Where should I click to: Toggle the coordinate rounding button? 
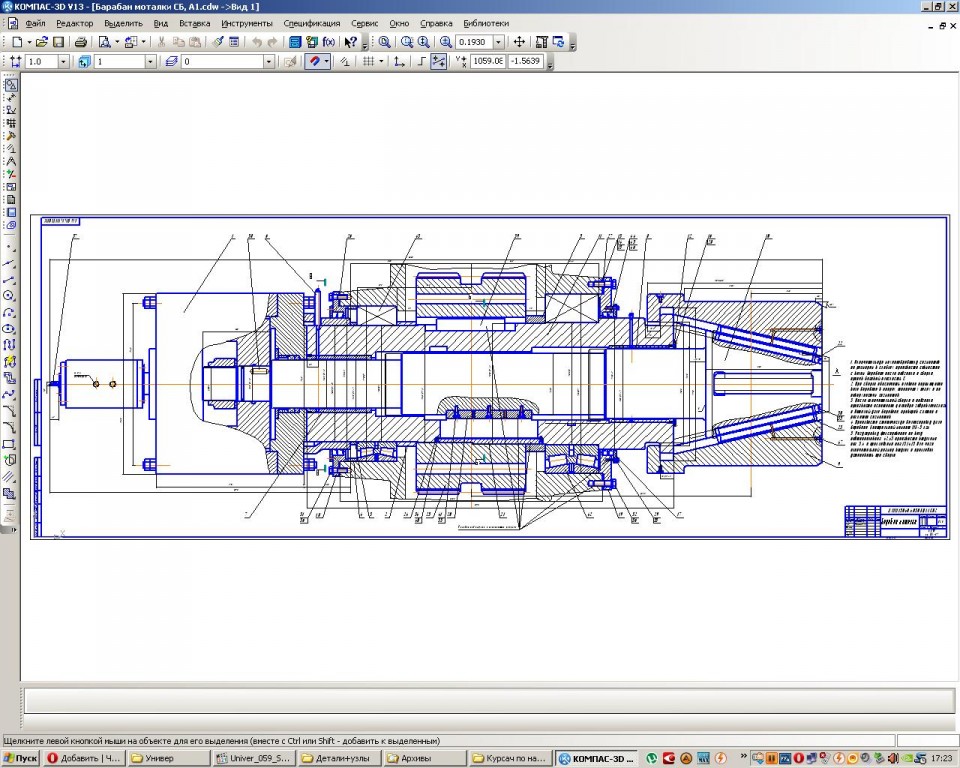[x=438, y=61]
